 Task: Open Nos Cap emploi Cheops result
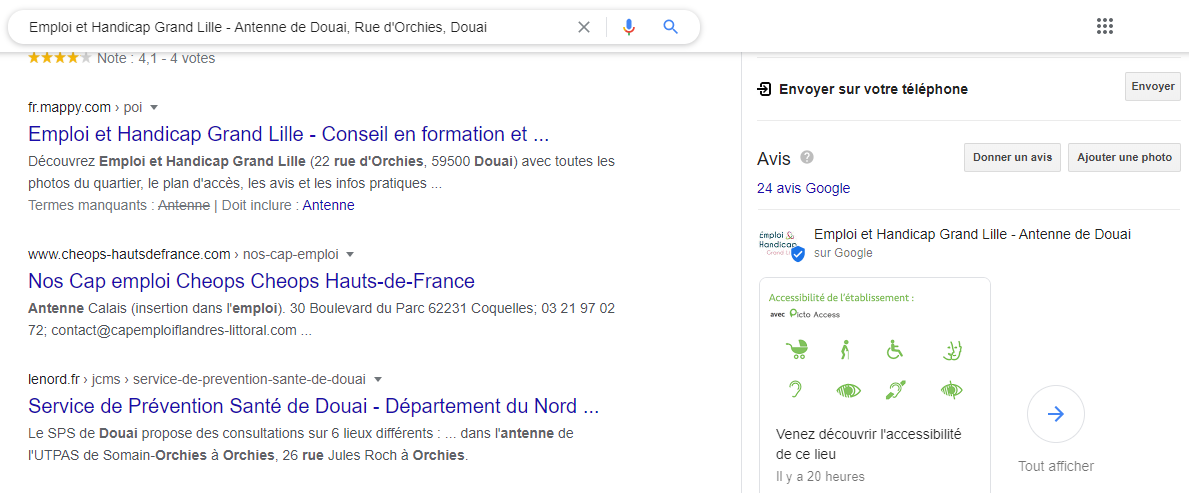pyautogui.click(x=251, y=280)
